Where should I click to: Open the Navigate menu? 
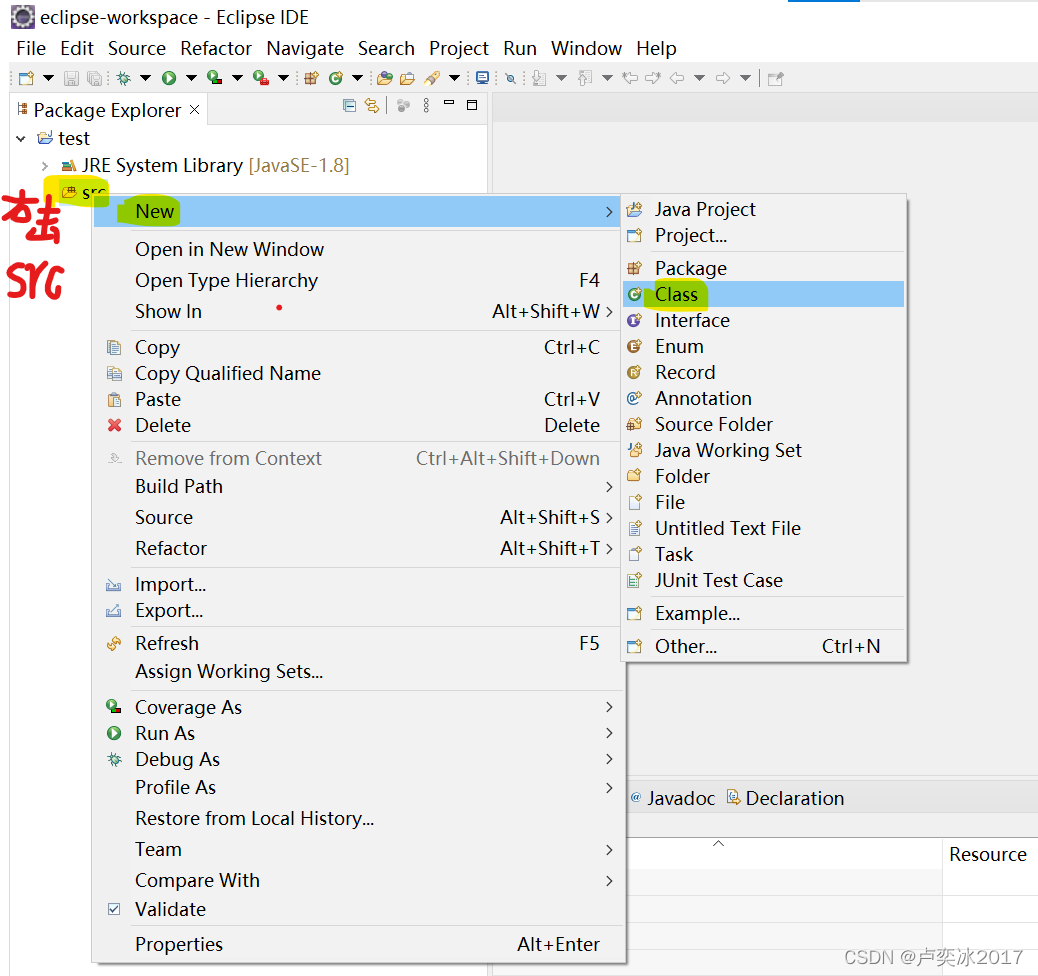click(305, 48)
